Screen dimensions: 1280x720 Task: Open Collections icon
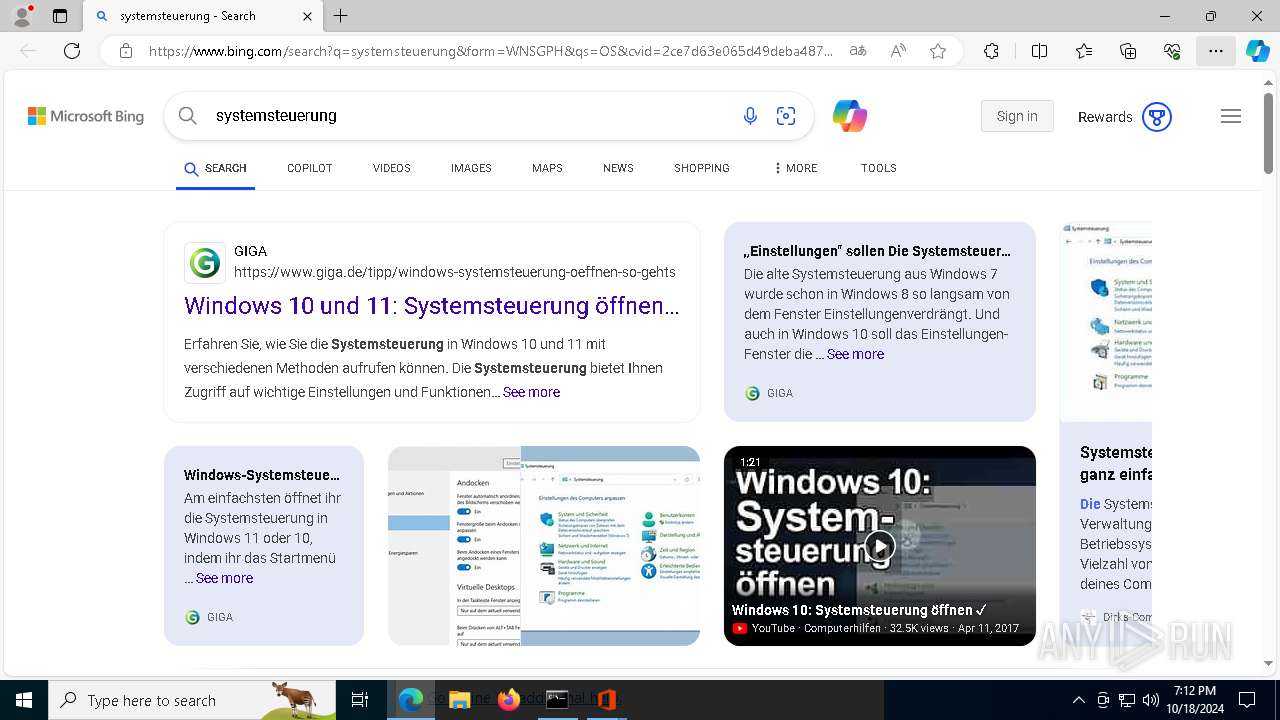(x=1128, y=51)
